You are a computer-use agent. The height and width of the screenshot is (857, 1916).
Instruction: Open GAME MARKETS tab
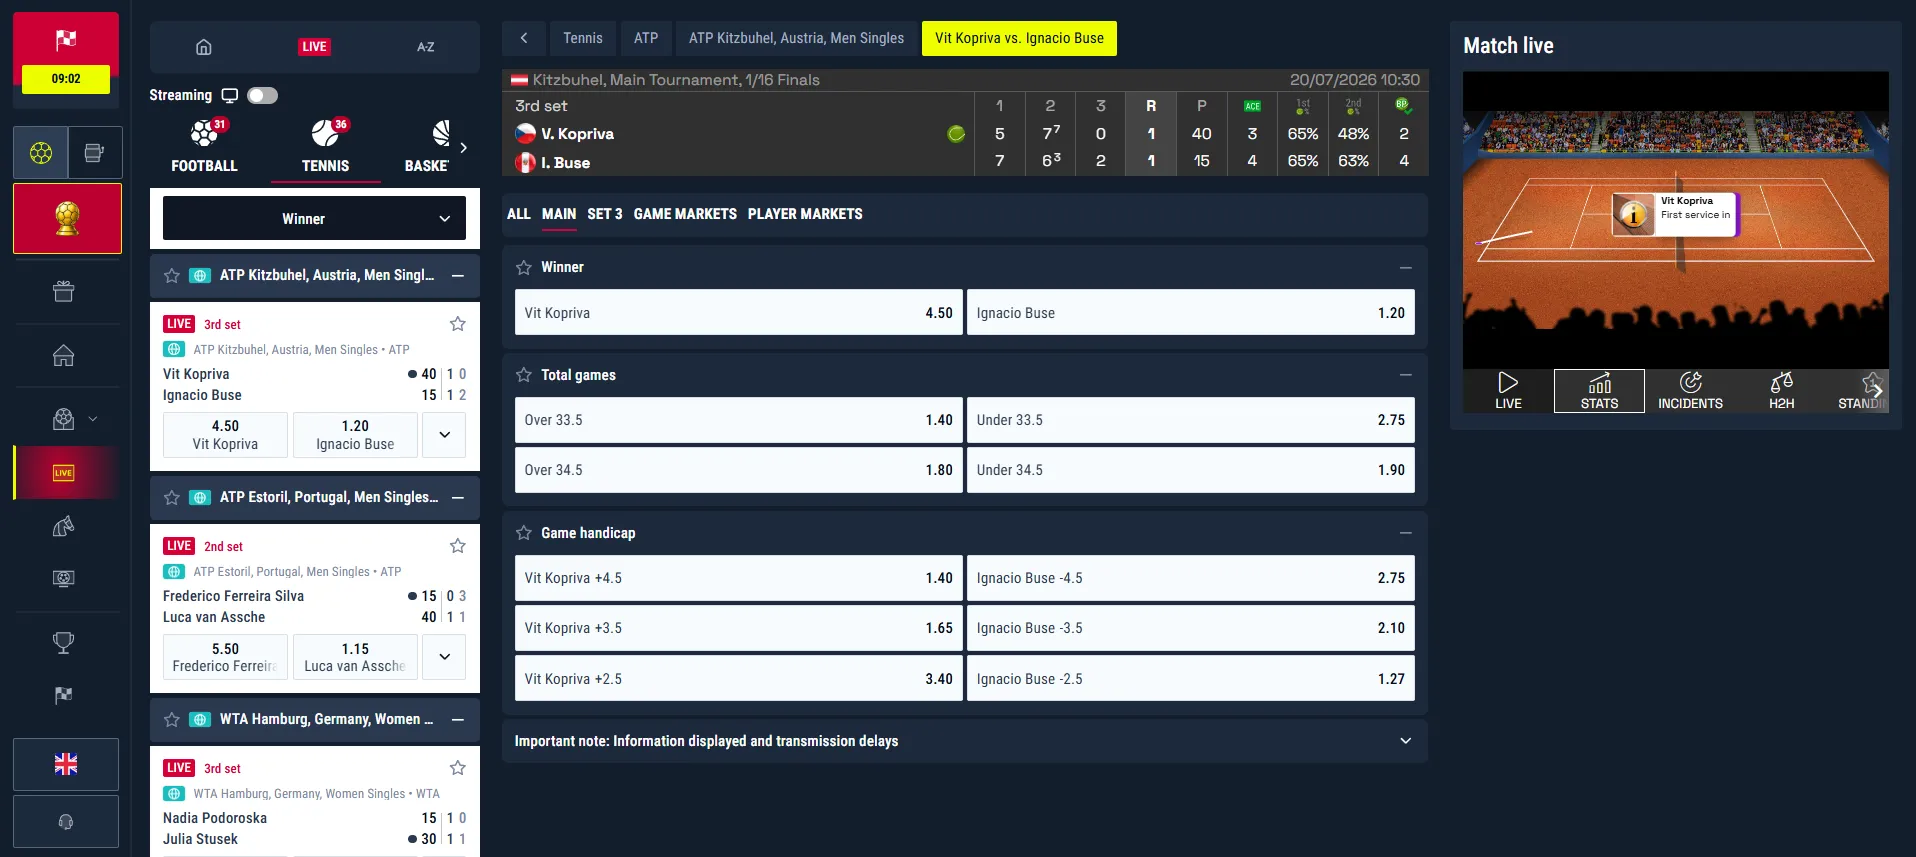685,214
